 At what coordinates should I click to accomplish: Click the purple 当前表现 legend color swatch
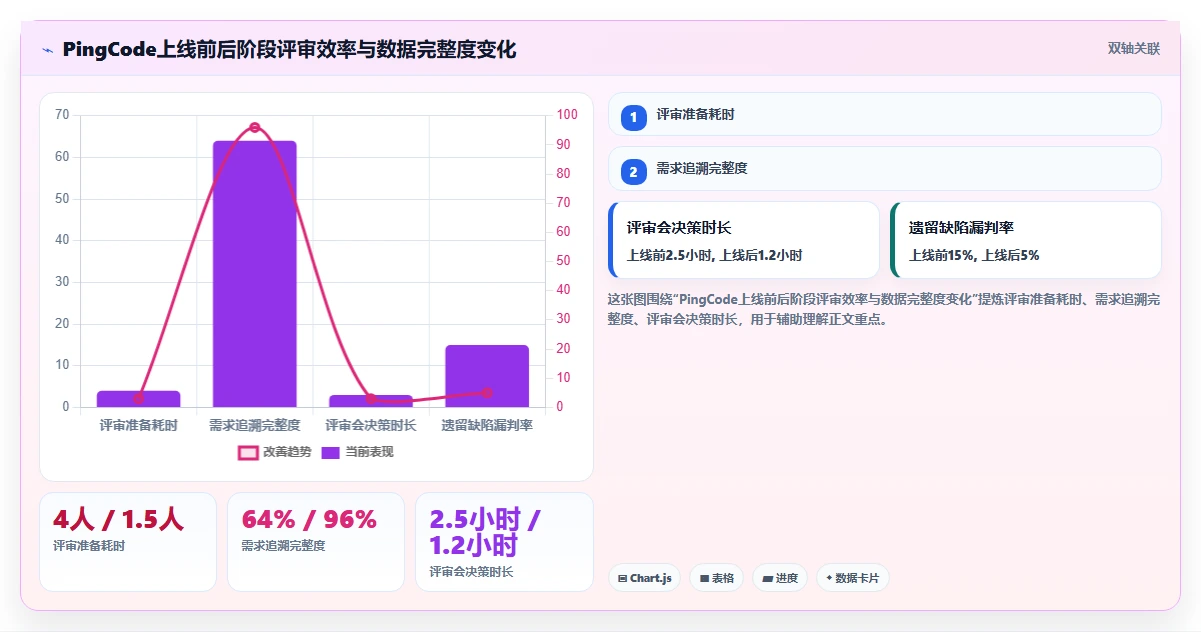pos(330,452)
